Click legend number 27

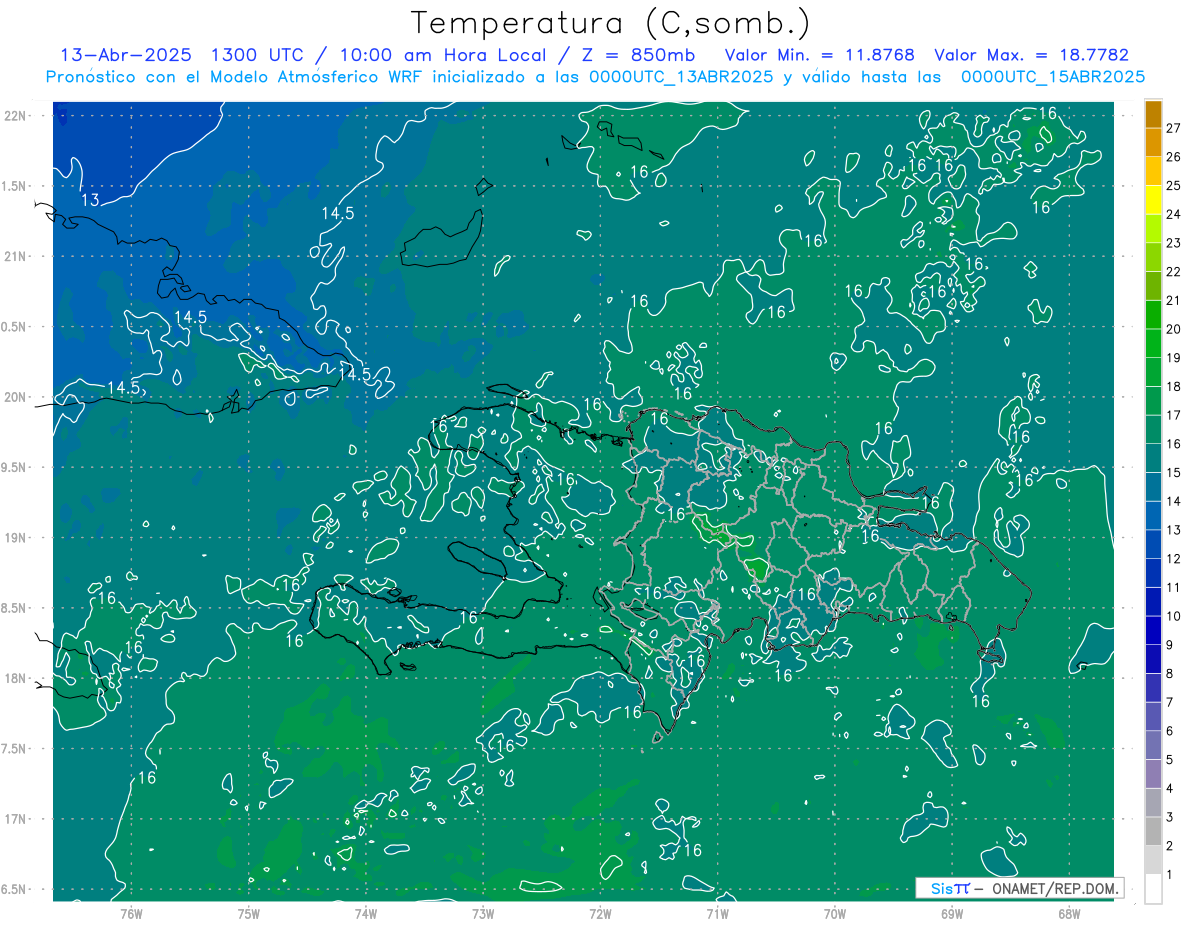coord(1174,128)
